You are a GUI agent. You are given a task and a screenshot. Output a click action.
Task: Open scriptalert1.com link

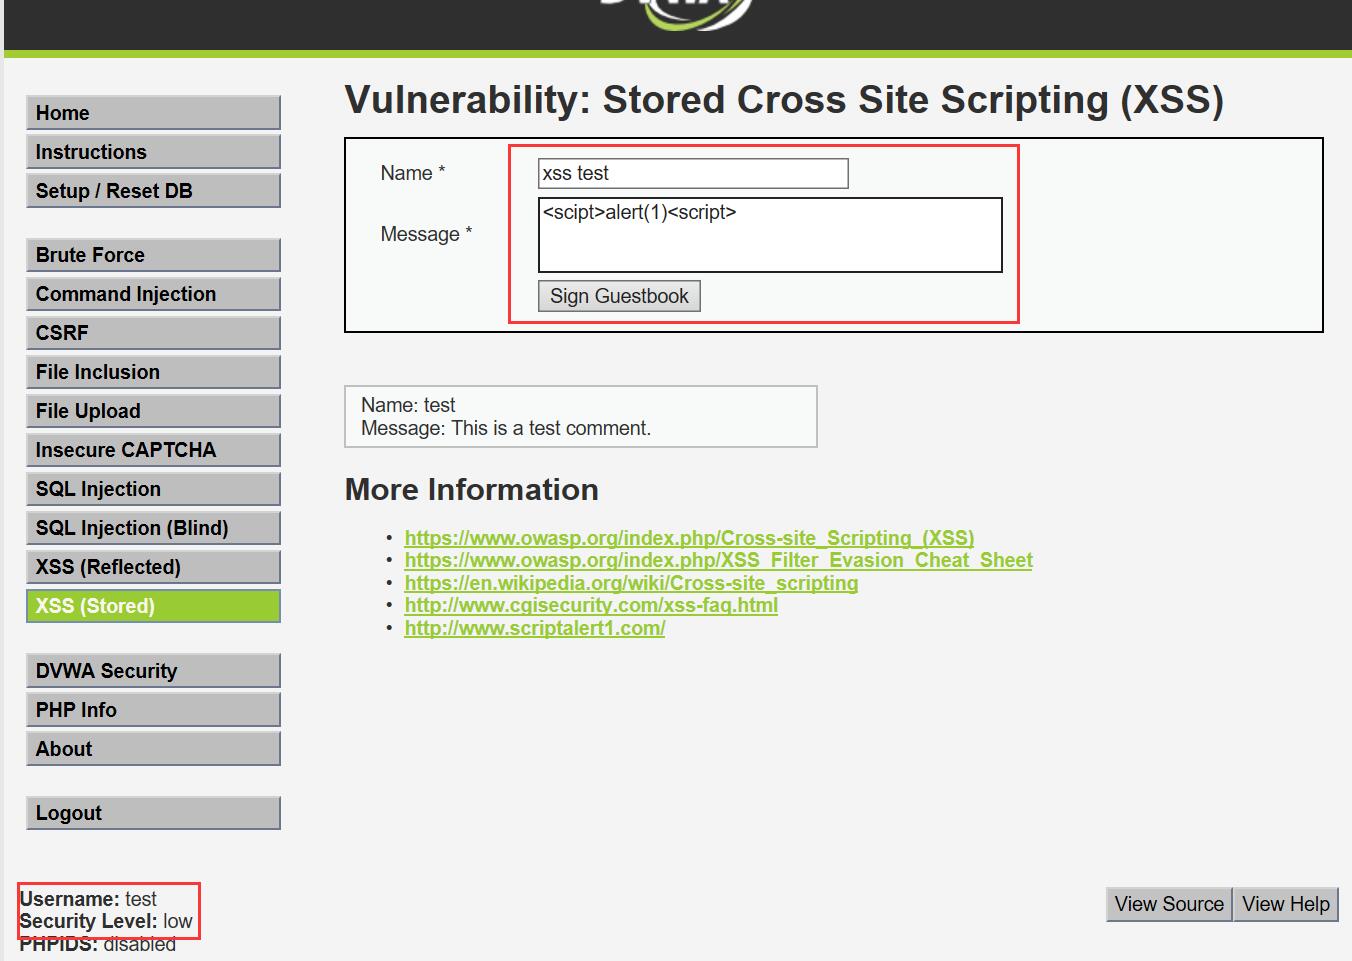coord(534,628)
